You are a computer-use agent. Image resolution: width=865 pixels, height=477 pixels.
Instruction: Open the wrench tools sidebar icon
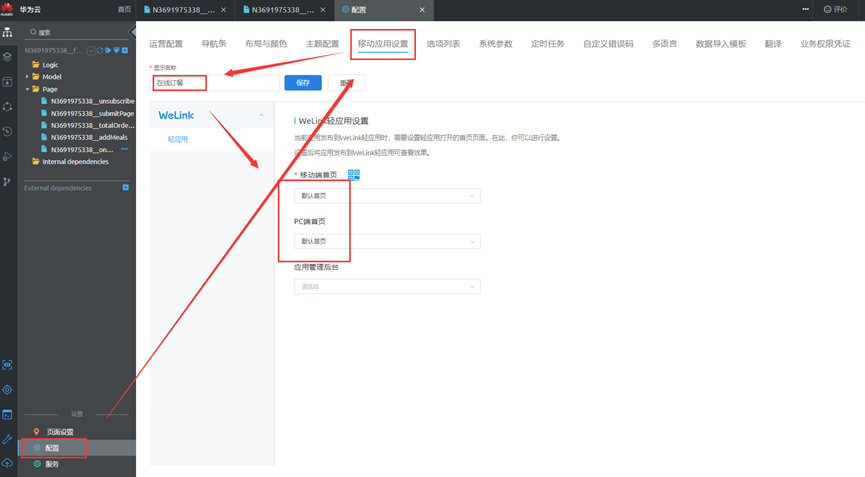point(7,439)
